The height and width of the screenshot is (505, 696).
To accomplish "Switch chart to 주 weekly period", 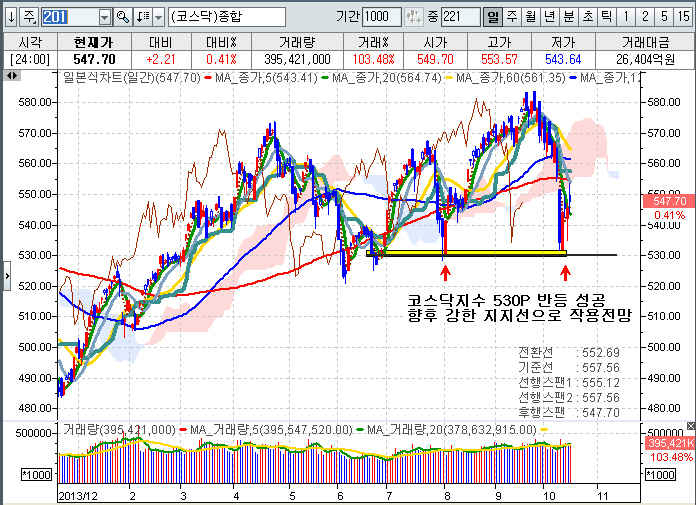I will click(511, 17).
